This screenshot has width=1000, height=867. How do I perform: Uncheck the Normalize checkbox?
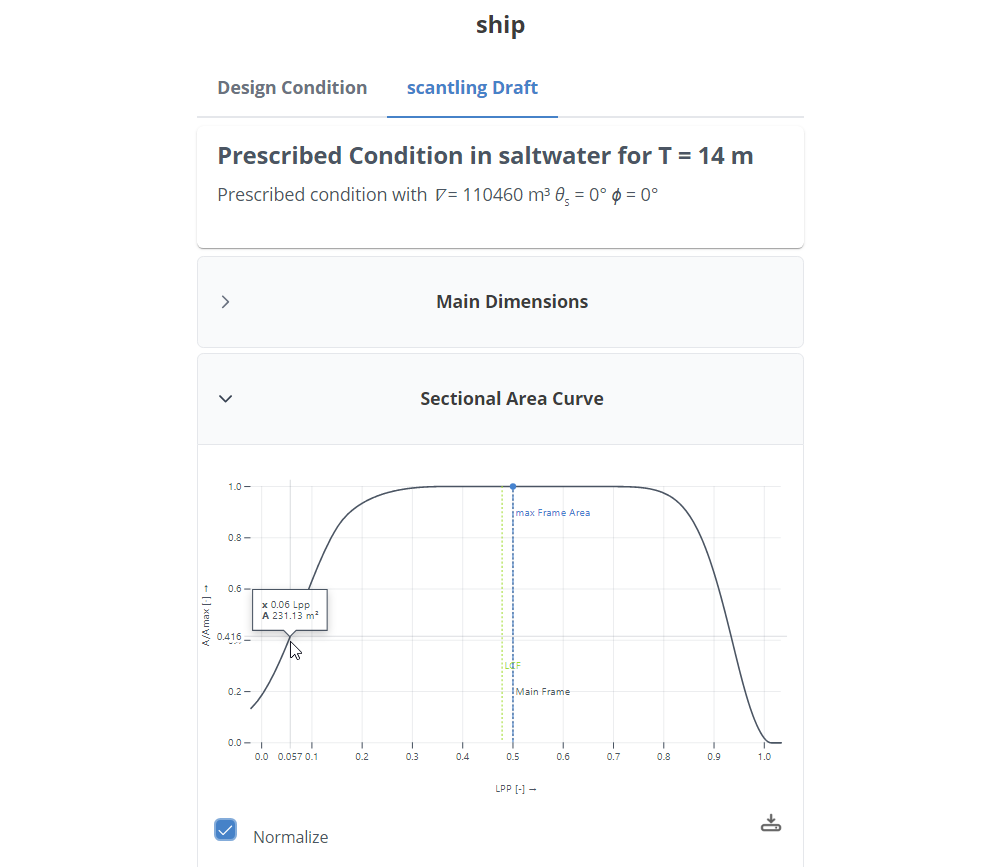[x=225, y=829]
